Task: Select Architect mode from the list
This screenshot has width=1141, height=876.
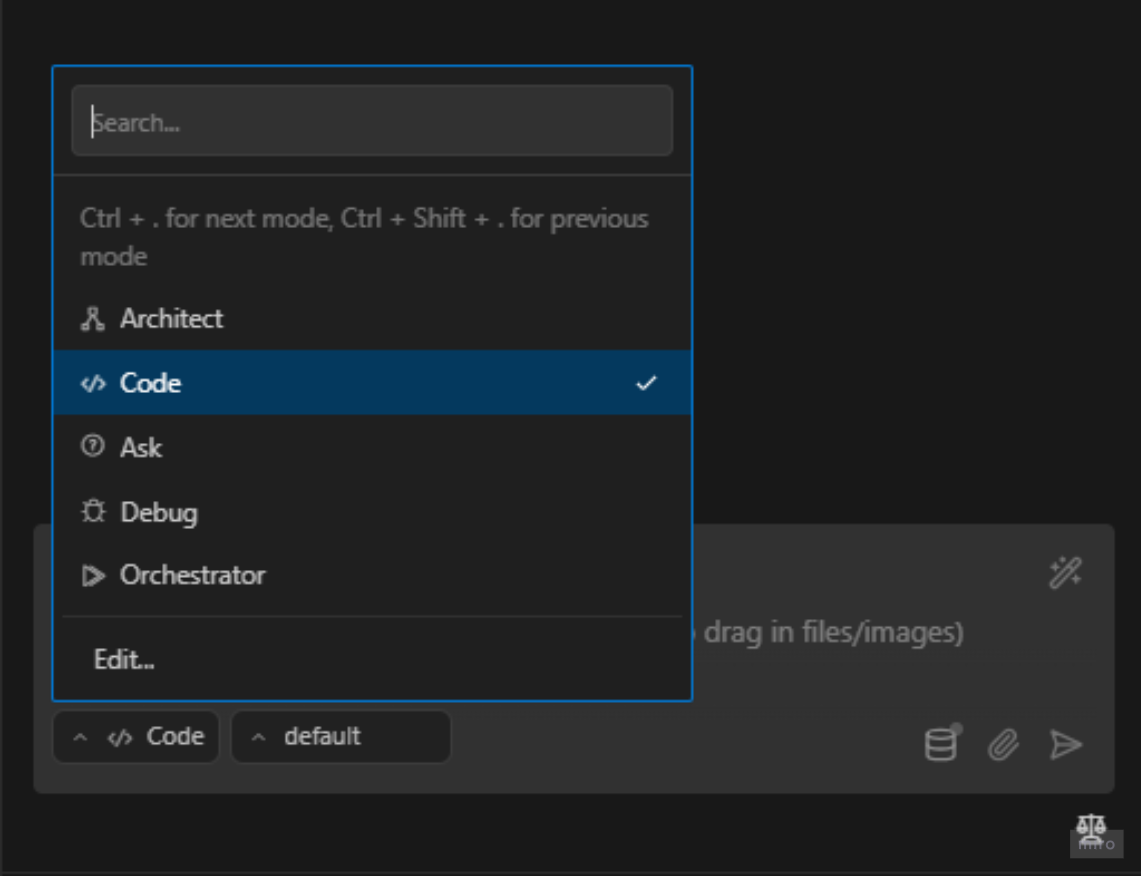Action: [171, 319]
